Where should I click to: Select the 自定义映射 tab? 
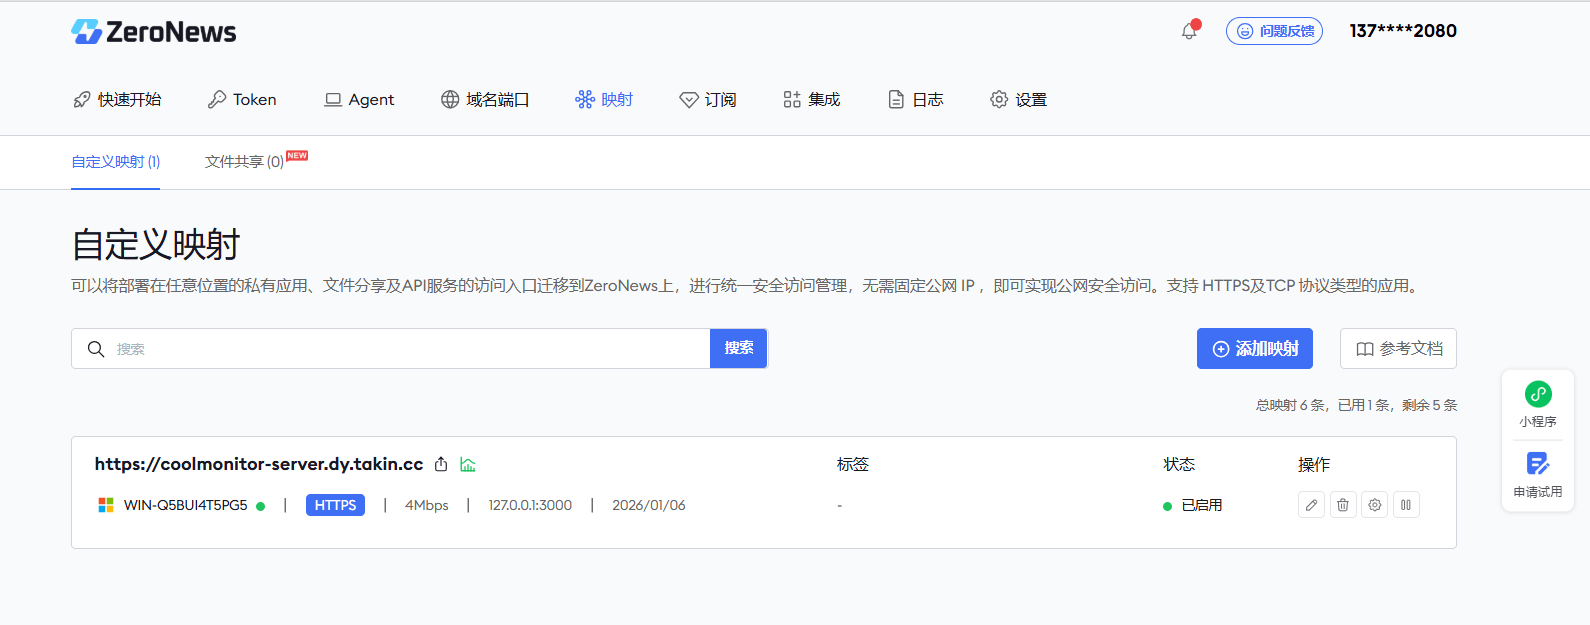pos(115,162)
